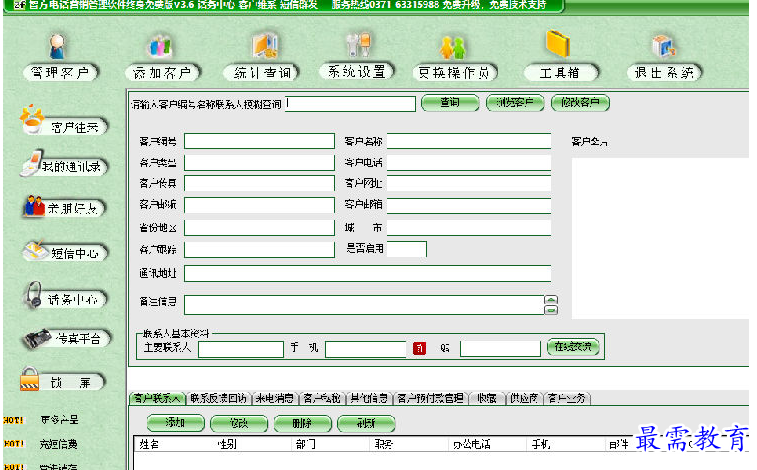Click the 刷新 button above the contact table

tap(366, 423)
